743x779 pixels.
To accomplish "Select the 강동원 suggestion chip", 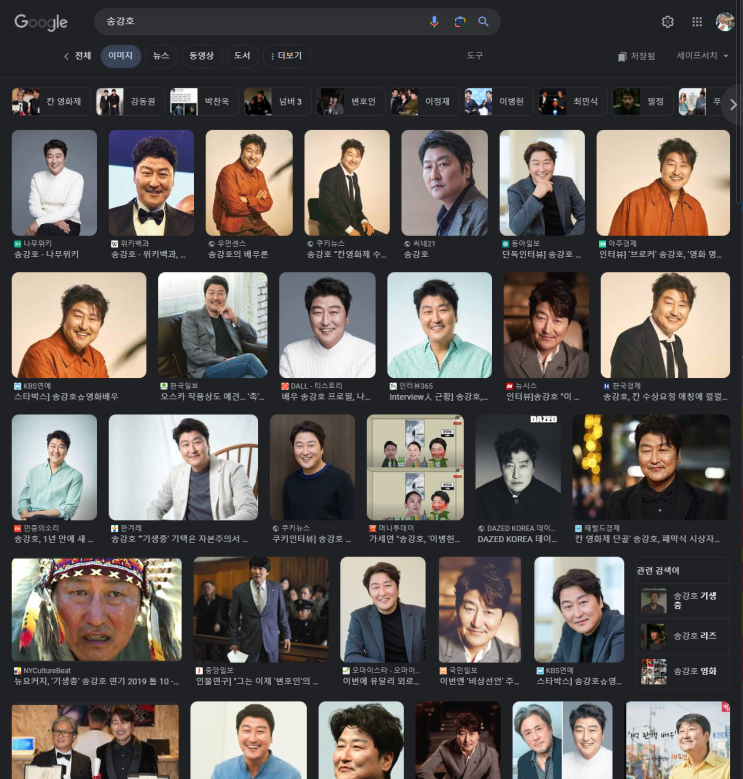I will click(130, 101).
